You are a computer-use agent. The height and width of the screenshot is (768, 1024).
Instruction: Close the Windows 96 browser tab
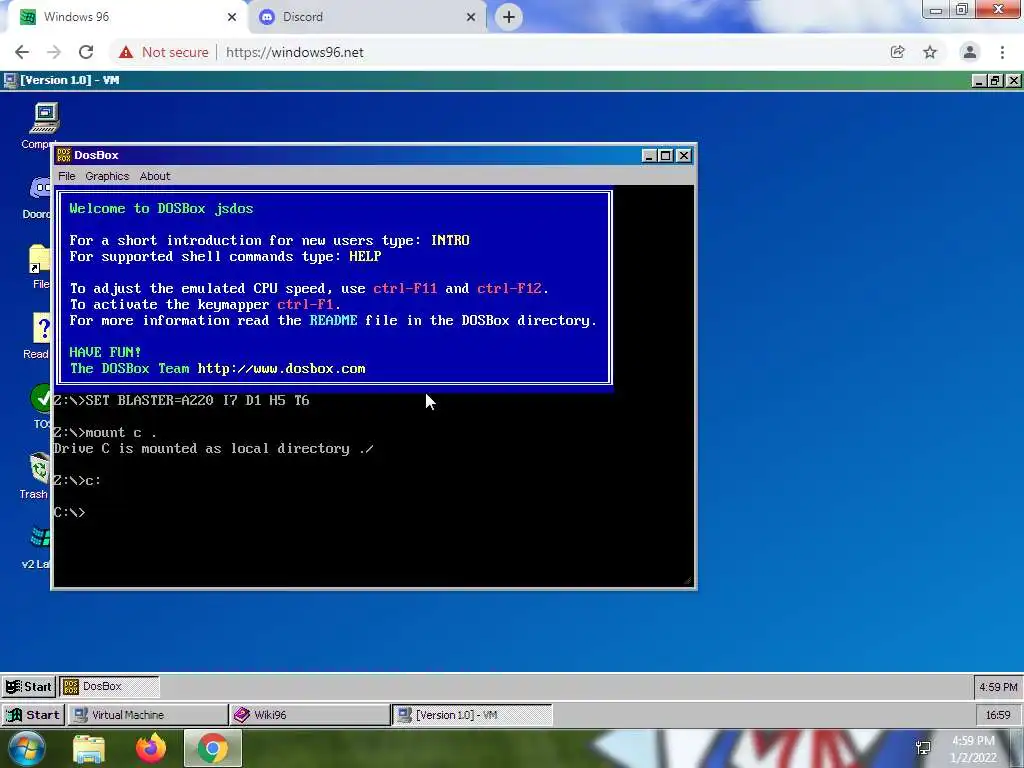232,17
